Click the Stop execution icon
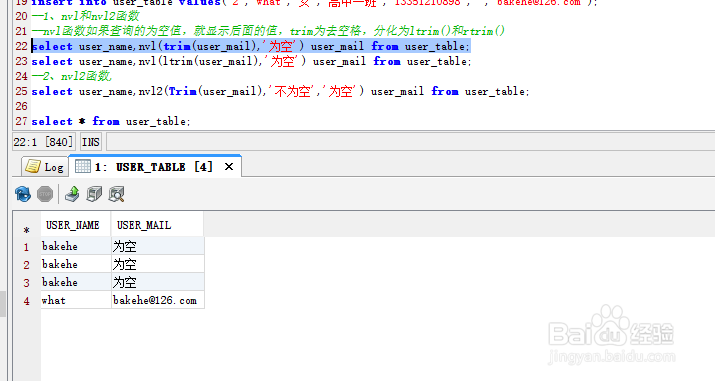715x381 pixels. click(45, 194)
